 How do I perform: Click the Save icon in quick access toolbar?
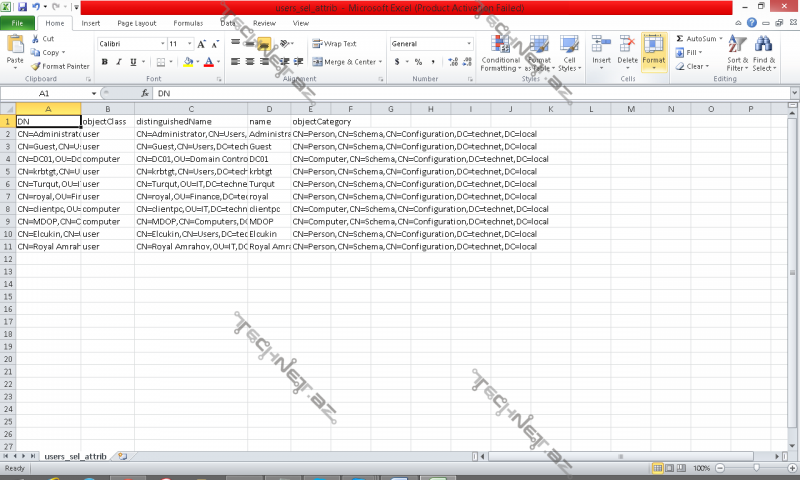21,7
